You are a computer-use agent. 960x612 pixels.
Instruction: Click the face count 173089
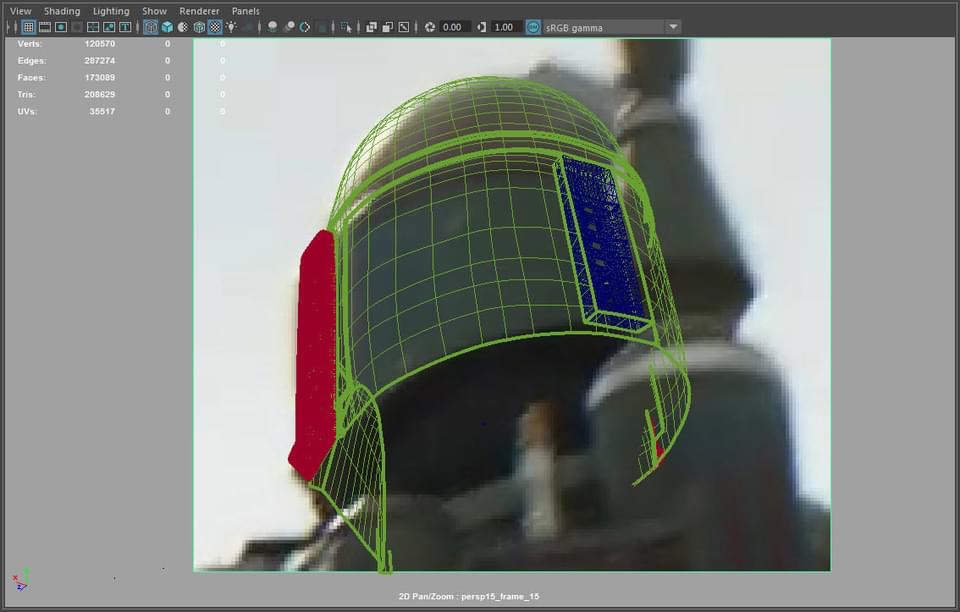click(x=100, y=78)
